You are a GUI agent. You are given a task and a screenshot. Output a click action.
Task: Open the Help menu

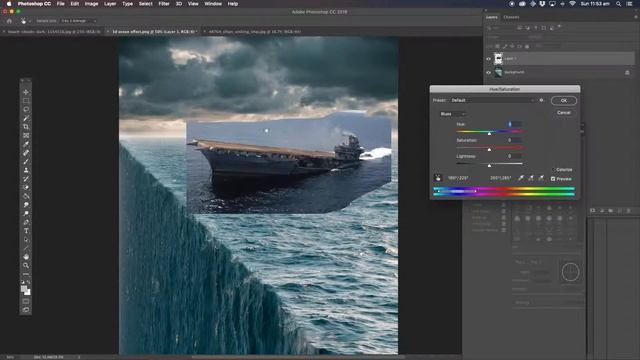point(233,4)
